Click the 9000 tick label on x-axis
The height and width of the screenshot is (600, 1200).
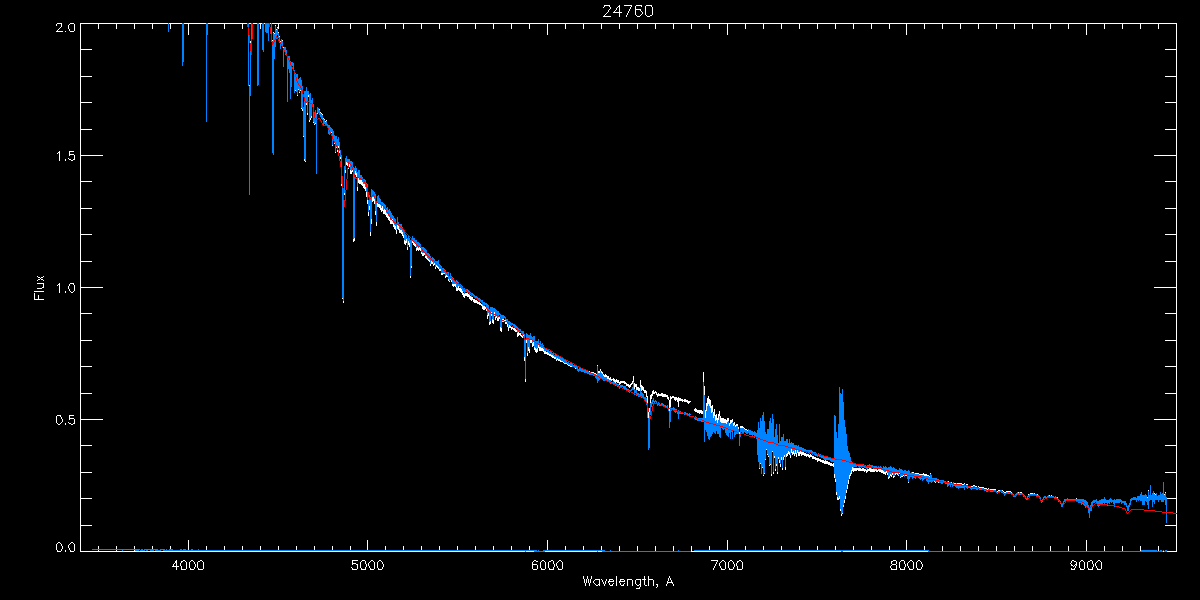click(1087, 565)
